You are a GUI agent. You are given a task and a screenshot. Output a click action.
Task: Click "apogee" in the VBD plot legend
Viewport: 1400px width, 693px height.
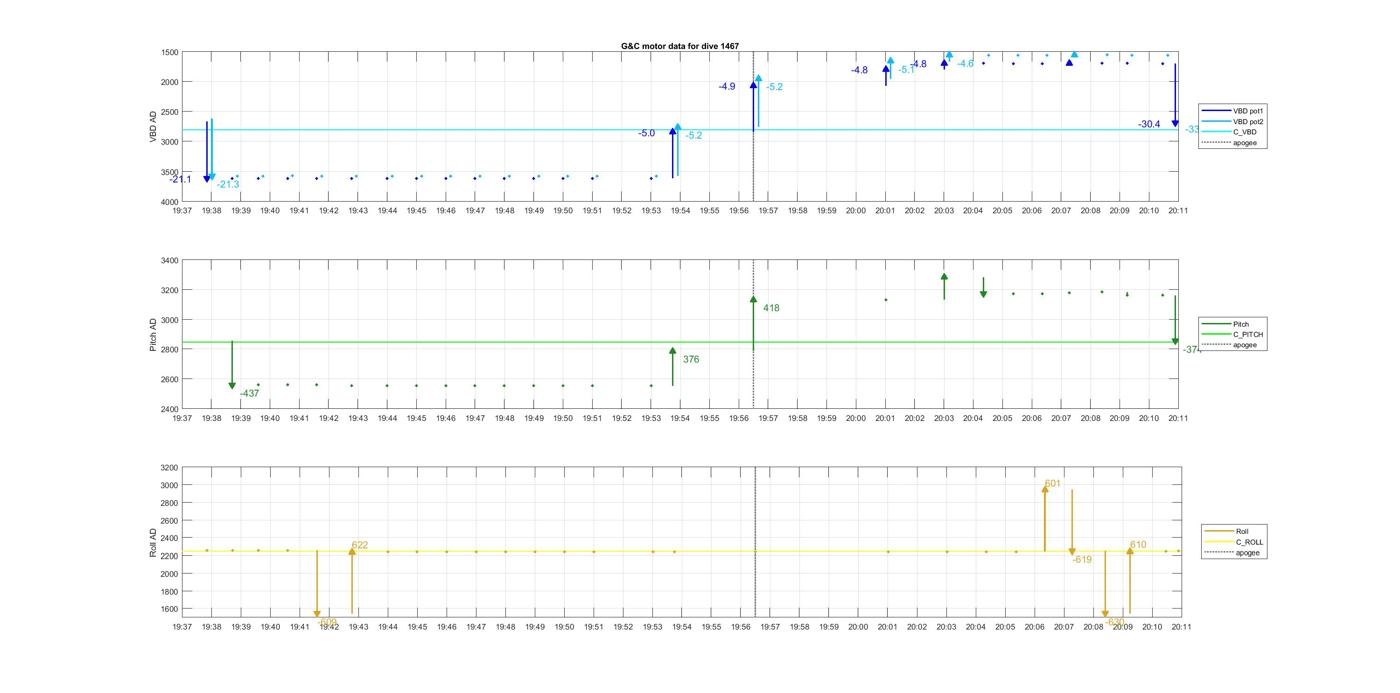[x=1228, y=142]
